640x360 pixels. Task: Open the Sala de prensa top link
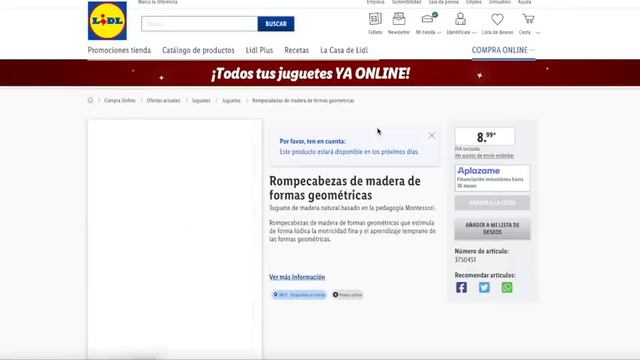pos(444,2)
